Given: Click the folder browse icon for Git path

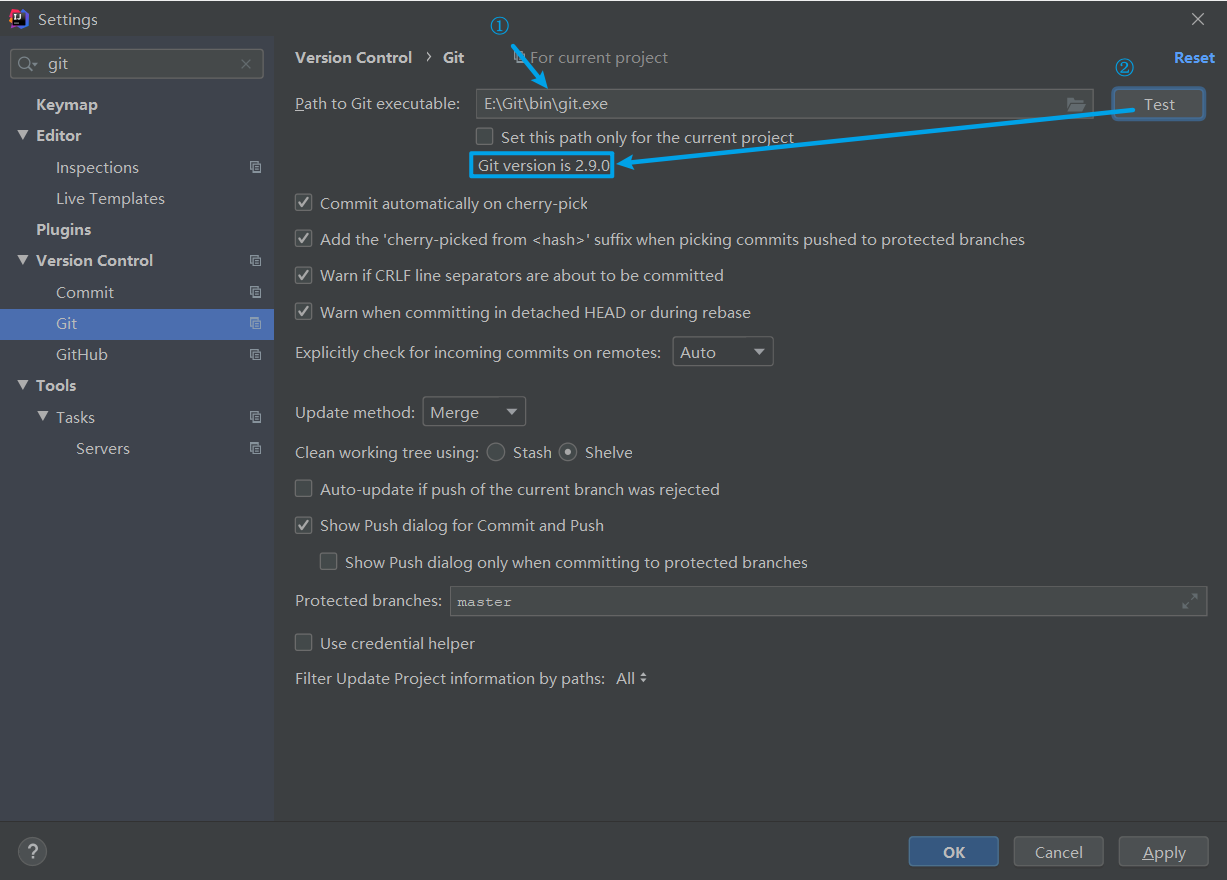Looking at the screenshot, I should pos(1076,104).
